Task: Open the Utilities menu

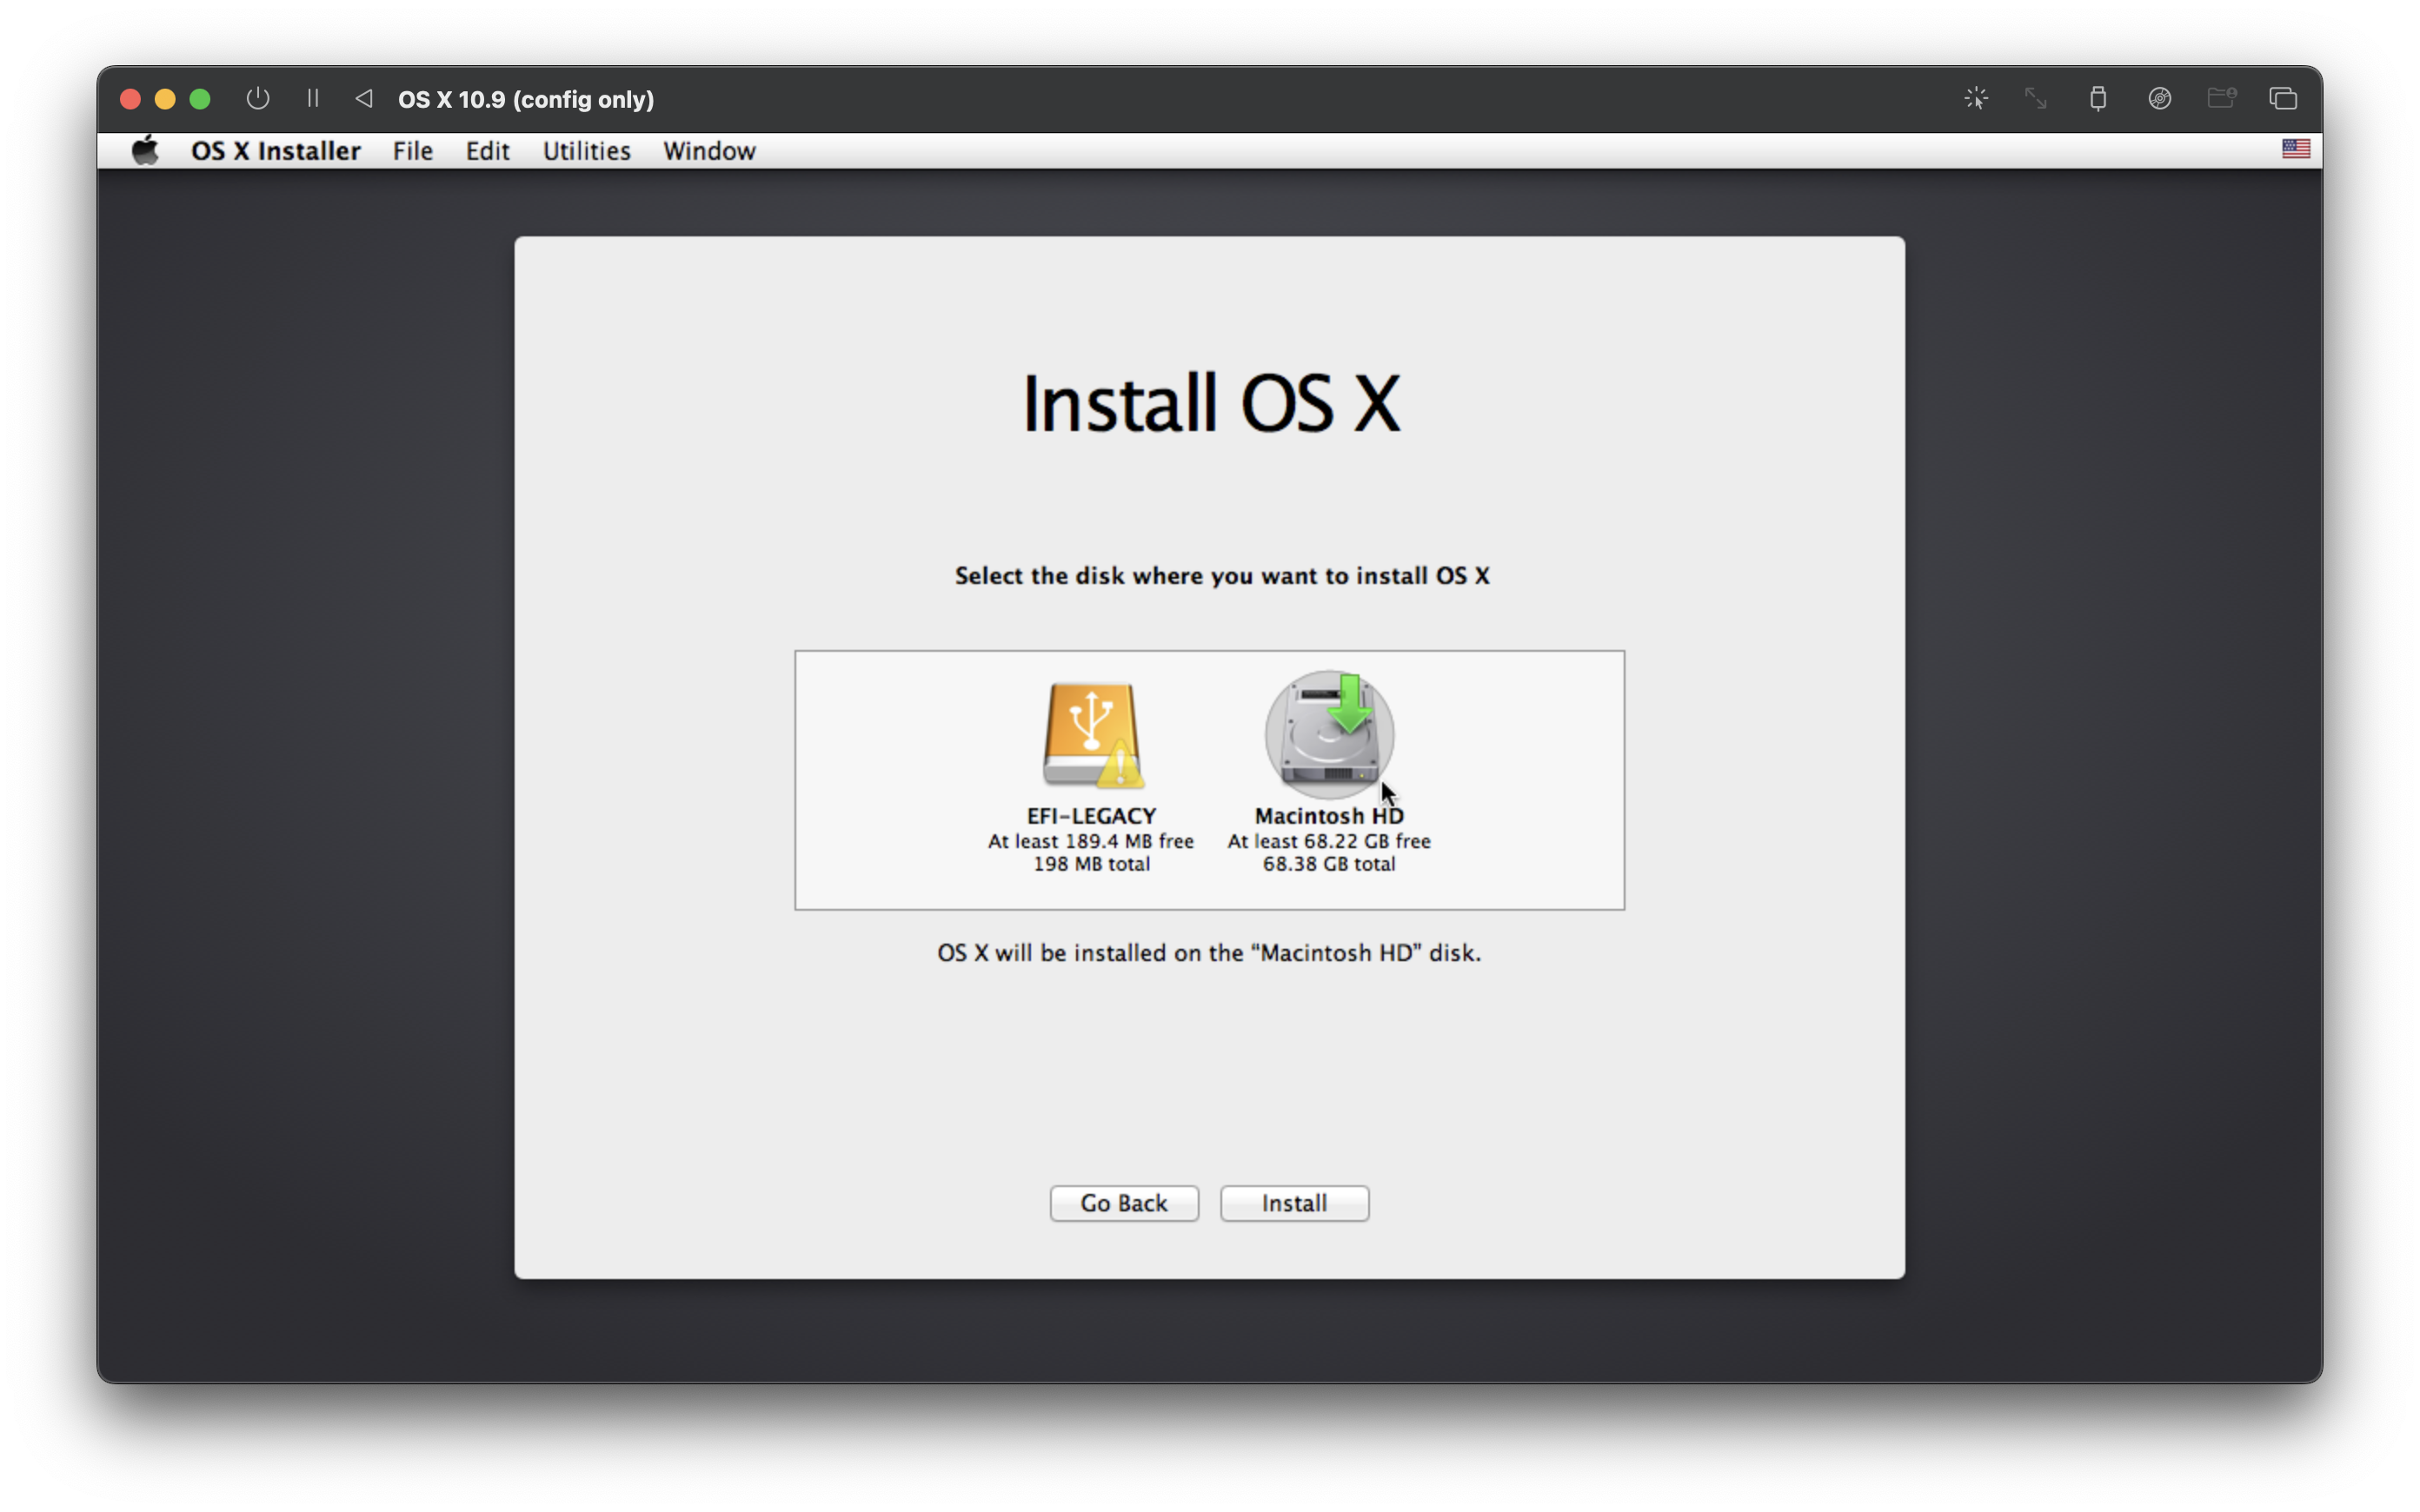Action: [586, 151]
